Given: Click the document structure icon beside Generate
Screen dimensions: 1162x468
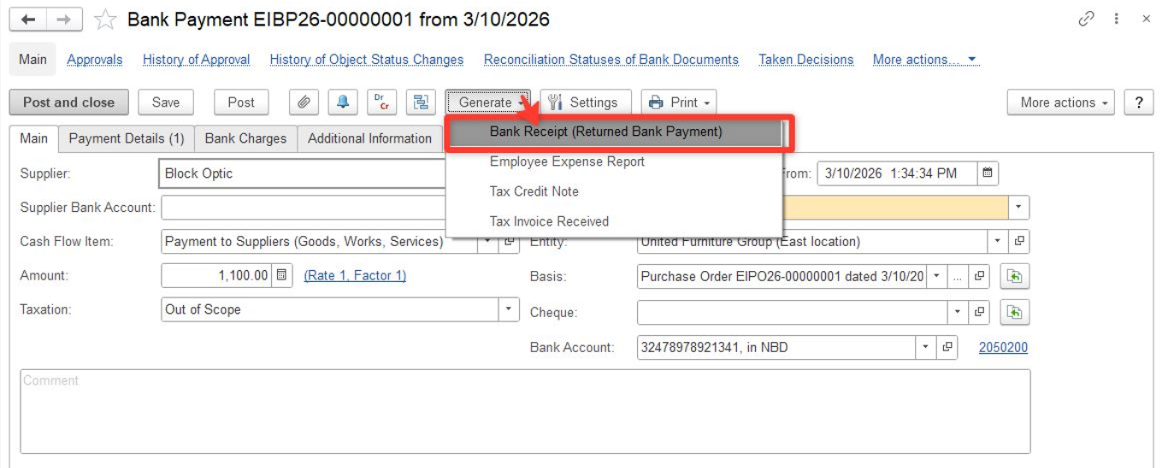Looking at the screenshot, I should pyautogui.click(x=421, y=102).
